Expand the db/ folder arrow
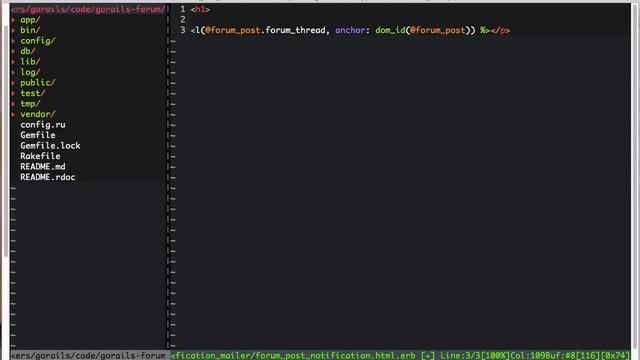Screen dimensions: 640x360 [13, 51]
